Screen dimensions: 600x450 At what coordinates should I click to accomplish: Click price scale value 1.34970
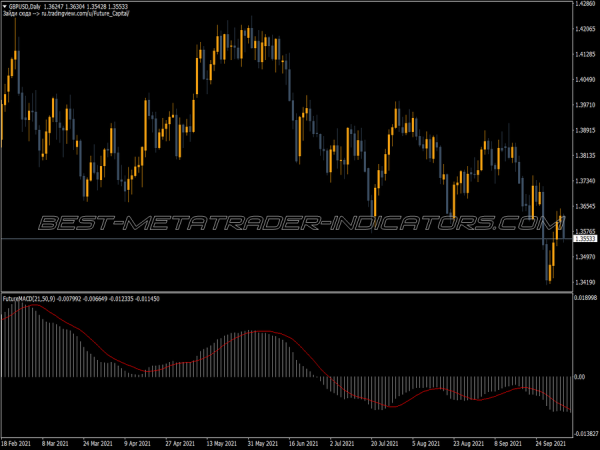[585, 257]
